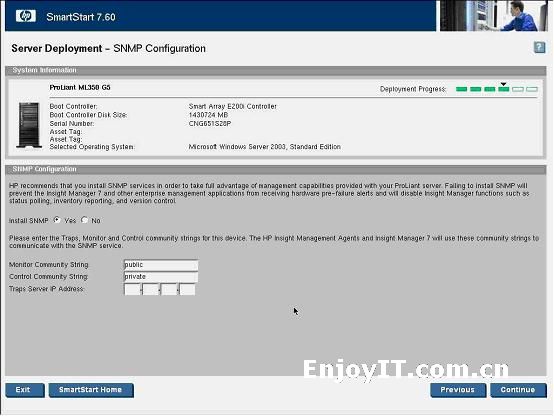The width and height of the screenshot is (554, 416).
Task: Go to SmartStart Home
Action: [91, 390]
